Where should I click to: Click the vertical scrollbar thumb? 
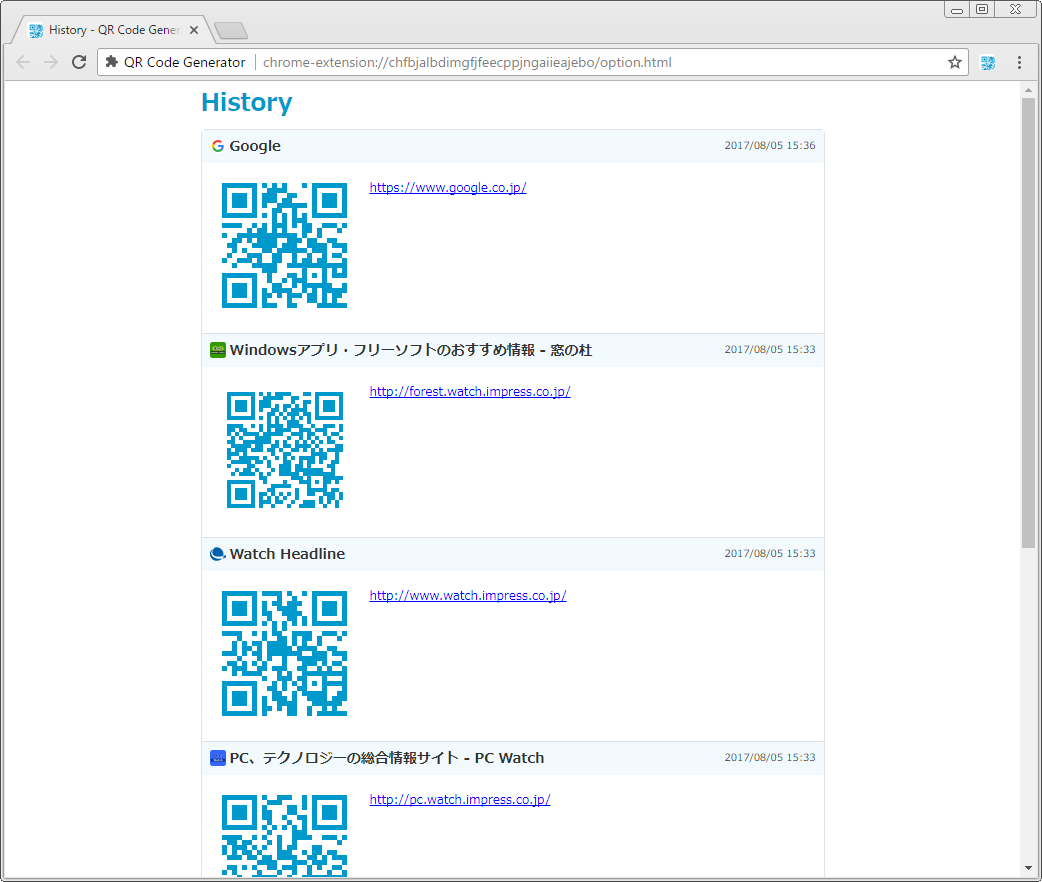pos(1029,323)
